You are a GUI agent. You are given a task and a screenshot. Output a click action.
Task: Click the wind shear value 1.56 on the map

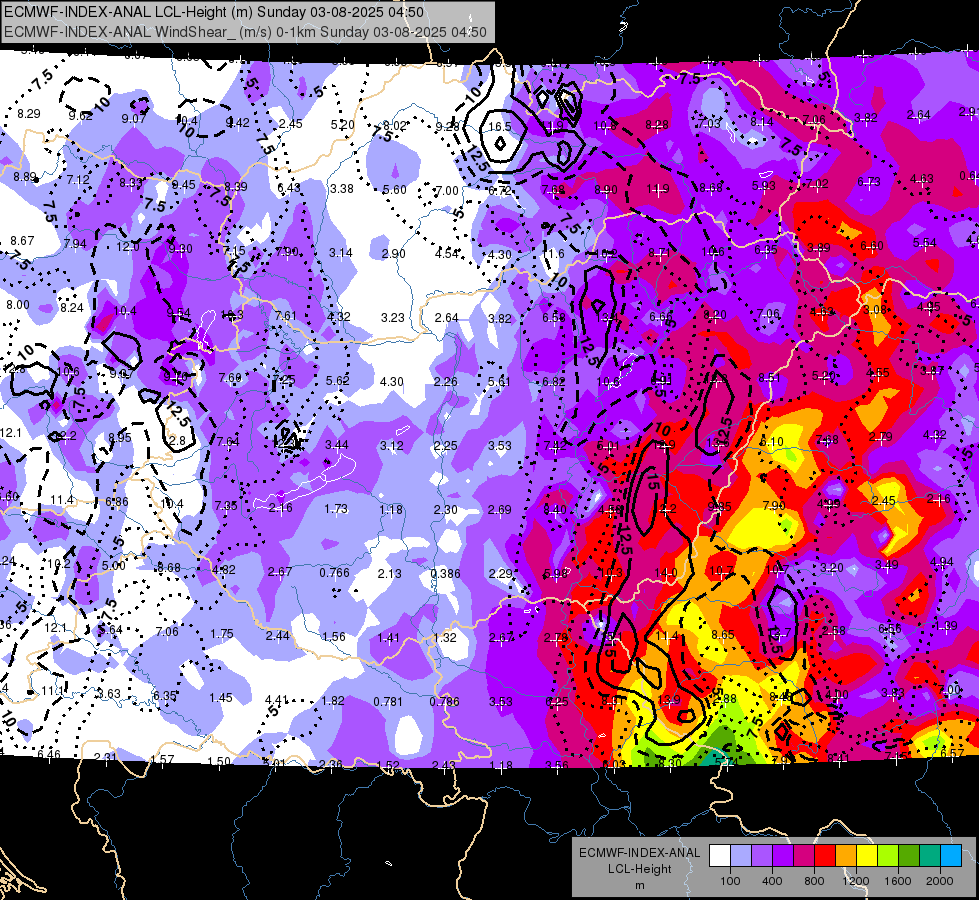pyautogui.click(x=333, y=636)
